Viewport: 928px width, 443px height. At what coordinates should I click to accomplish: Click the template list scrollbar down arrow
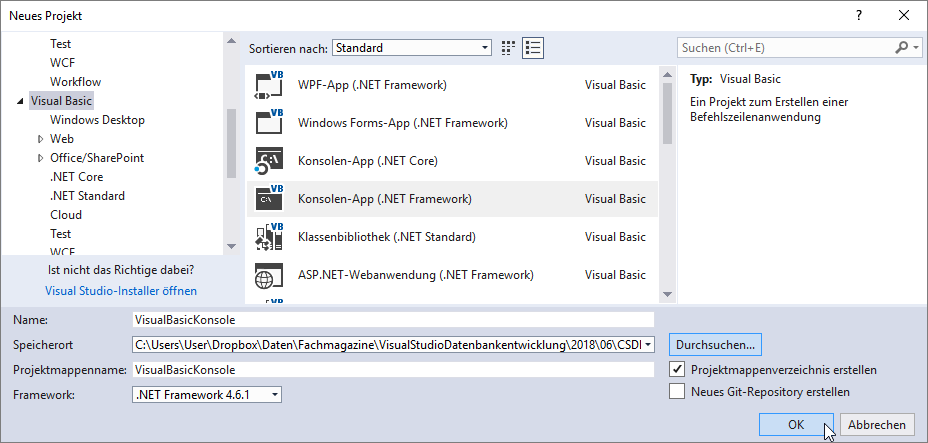(667, 294)
